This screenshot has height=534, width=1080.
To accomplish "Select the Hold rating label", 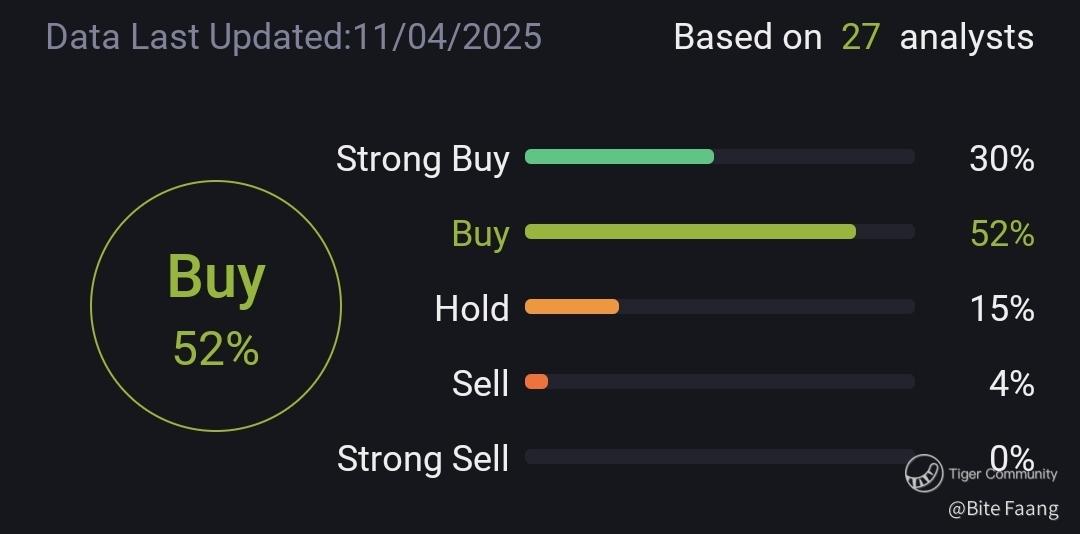I will click(x=471, y=309).
